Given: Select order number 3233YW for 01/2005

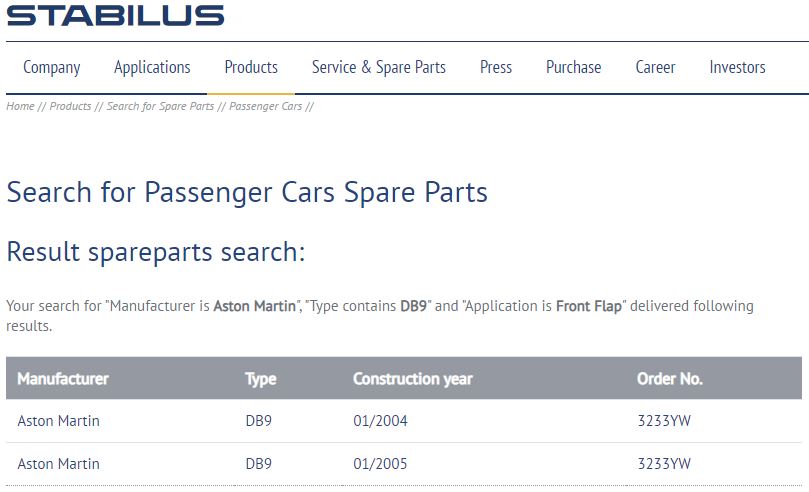Looking at the screenshot, I should click(x=664, y=464).
